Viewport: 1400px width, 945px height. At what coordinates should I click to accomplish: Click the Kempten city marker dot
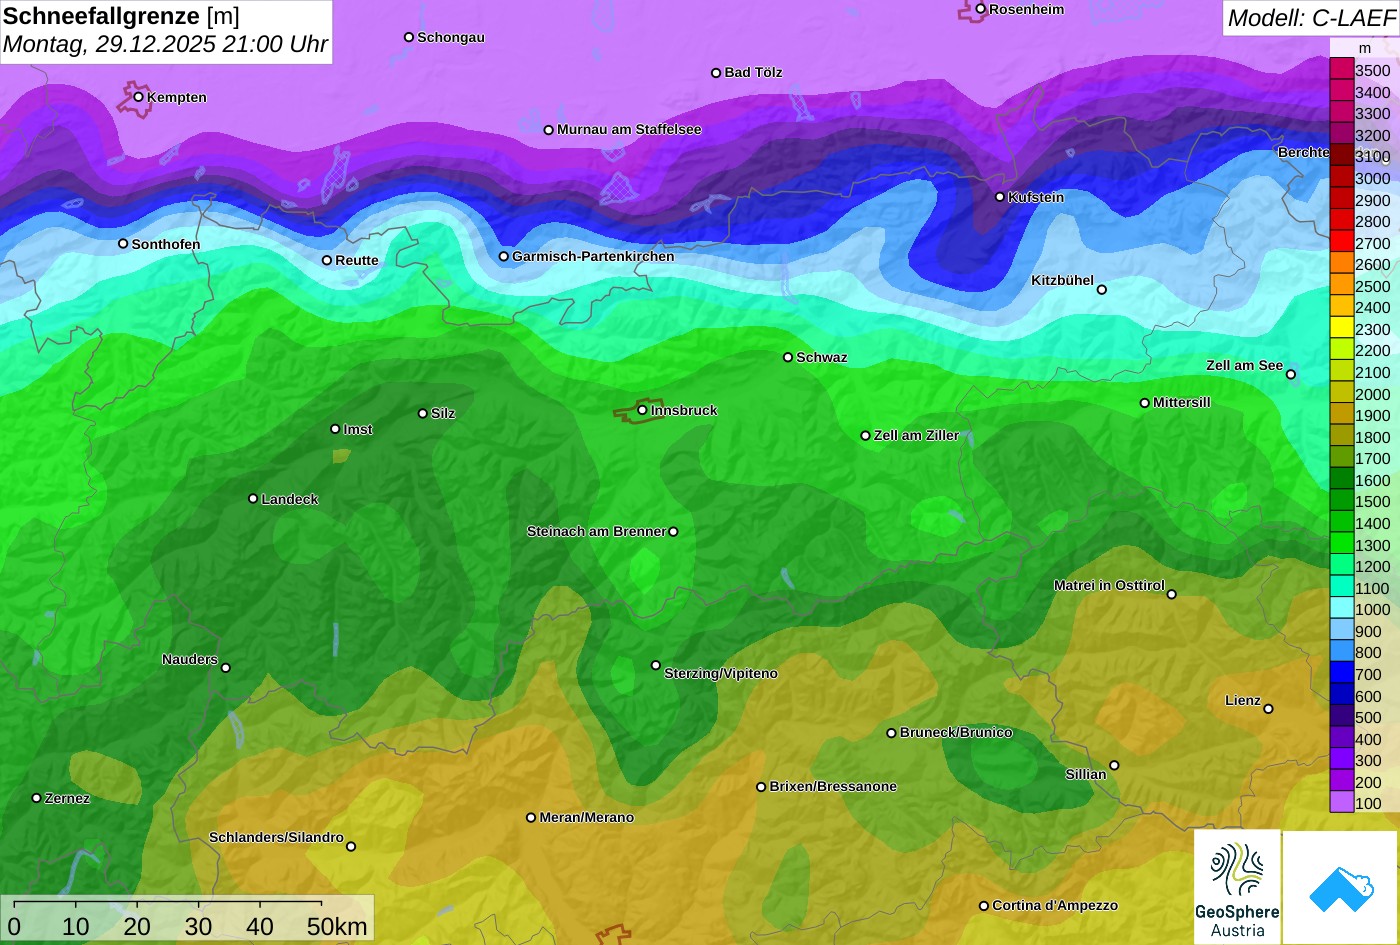pos(138,97)
